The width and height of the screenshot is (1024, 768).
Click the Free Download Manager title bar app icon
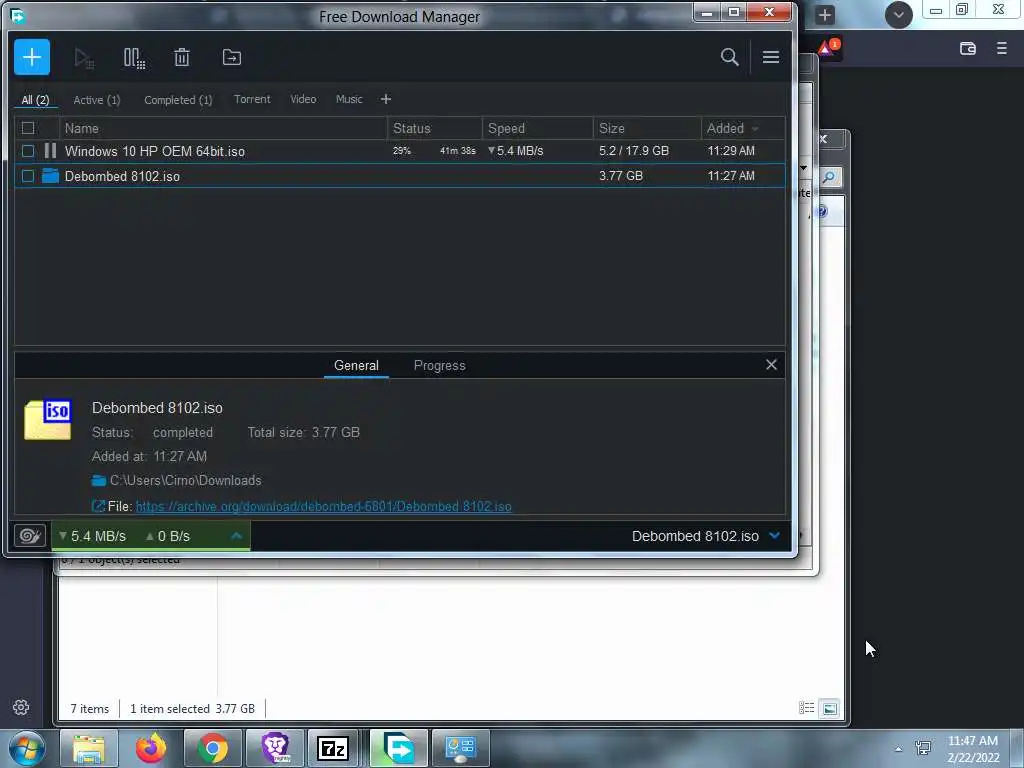(18, 16)
